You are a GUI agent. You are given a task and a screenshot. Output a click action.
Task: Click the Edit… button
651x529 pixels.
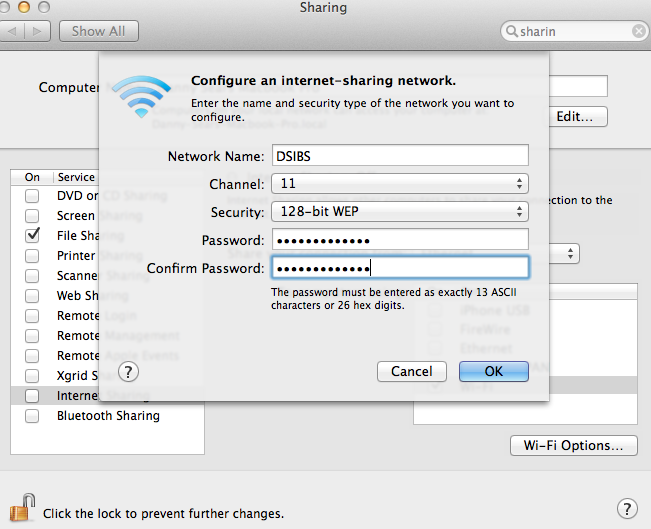pos(576,117)
